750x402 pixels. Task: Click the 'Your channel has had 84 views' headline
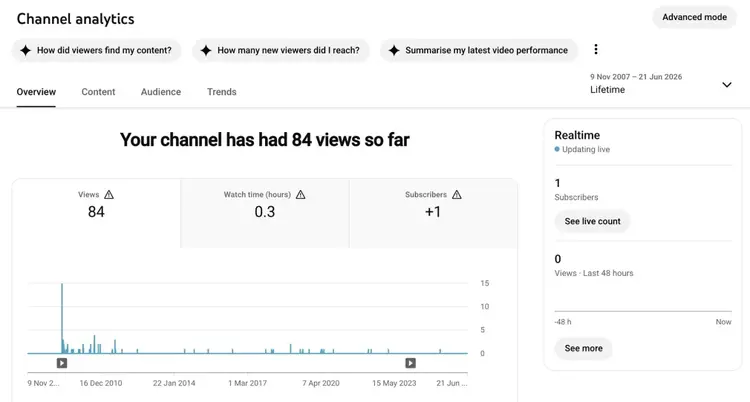[x=265, y=140]
